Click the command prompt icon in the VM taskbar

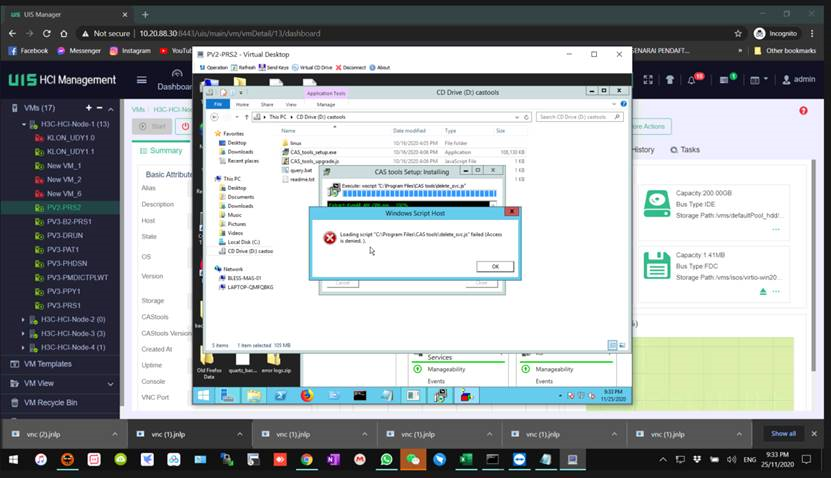coord(360,395)
